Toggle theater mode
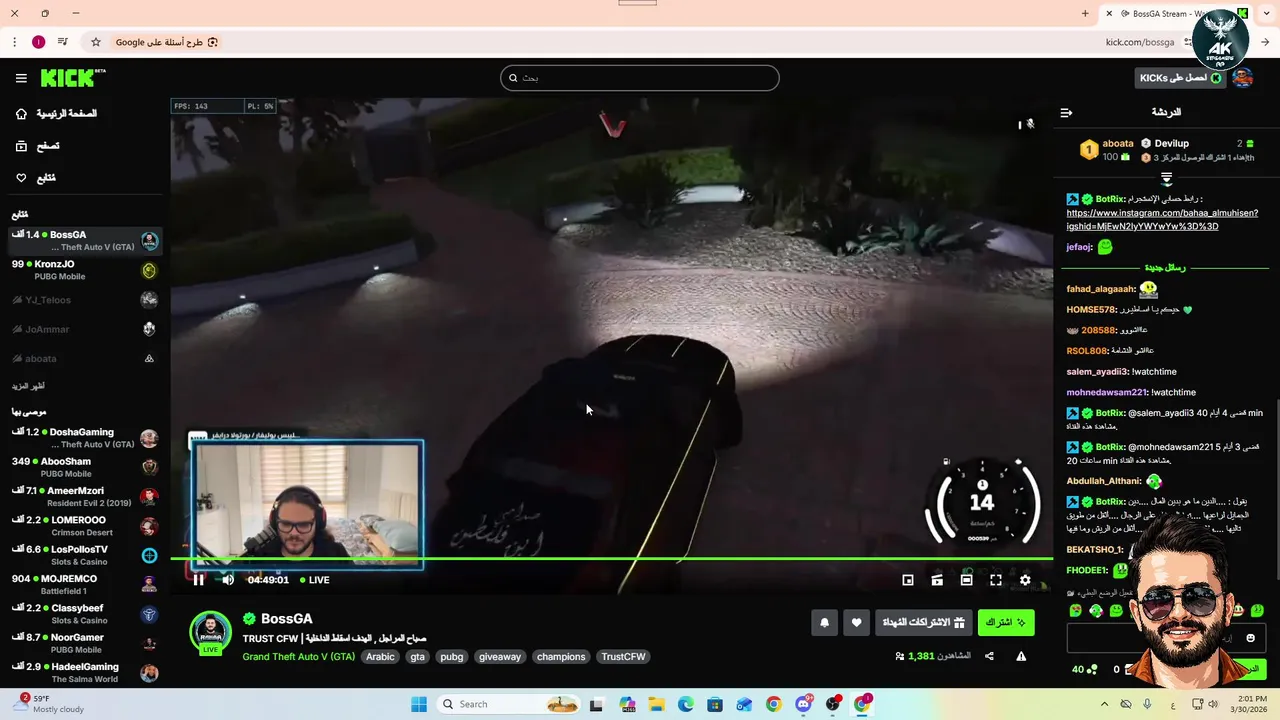 [x=966, y=580]
